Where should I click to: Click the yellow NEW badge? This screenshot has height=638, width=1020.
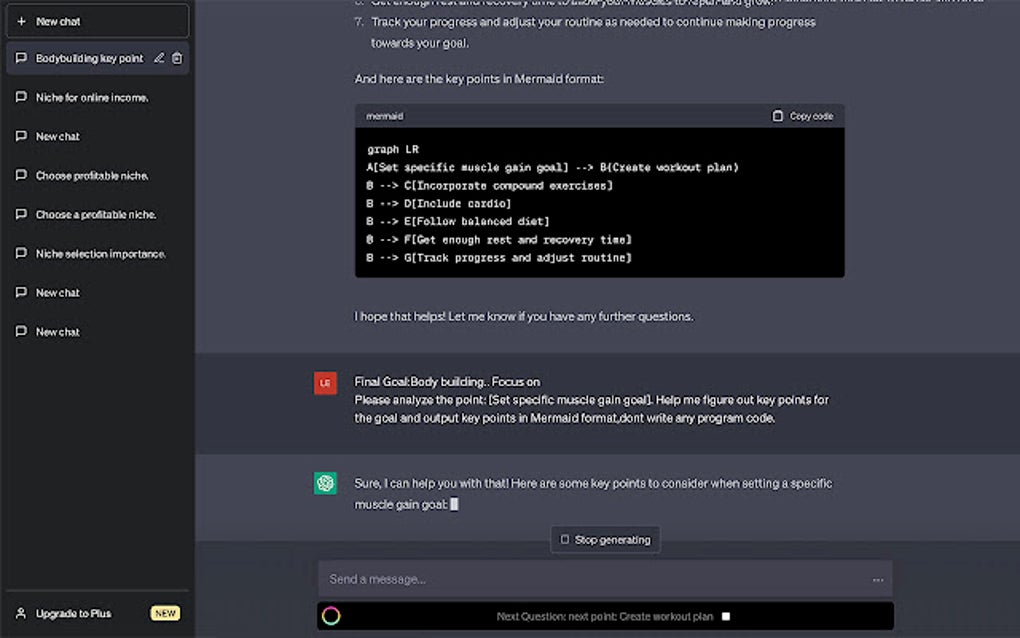[x=165, y=613]
